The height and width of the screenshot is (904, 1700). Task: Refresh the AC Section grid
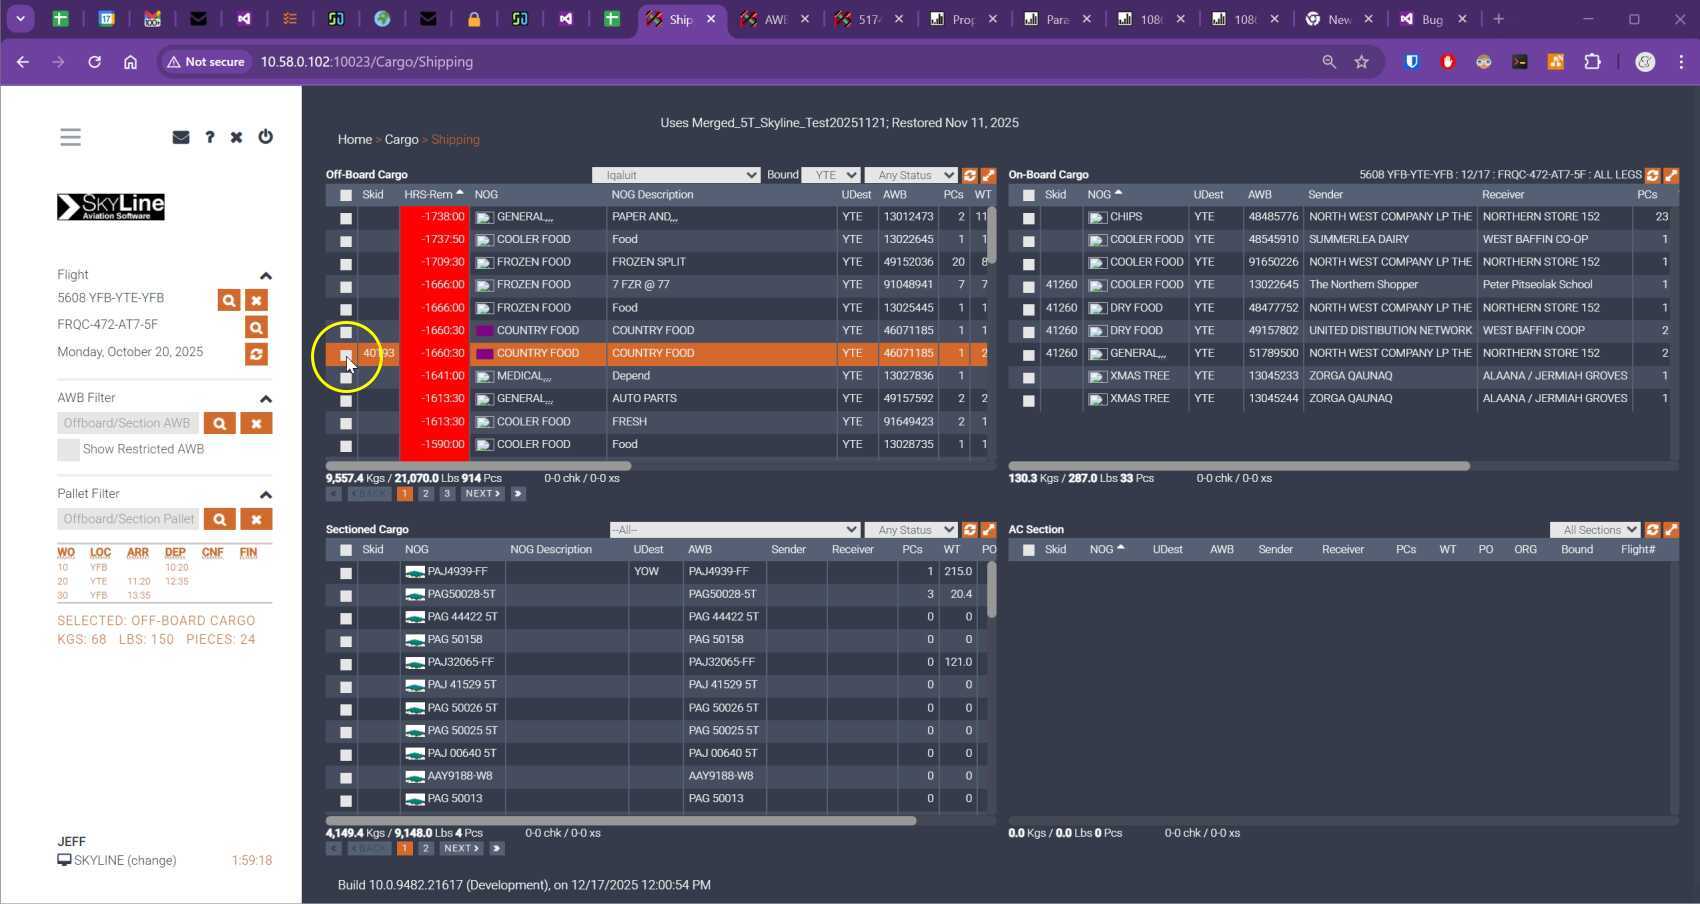point(1652,530)
